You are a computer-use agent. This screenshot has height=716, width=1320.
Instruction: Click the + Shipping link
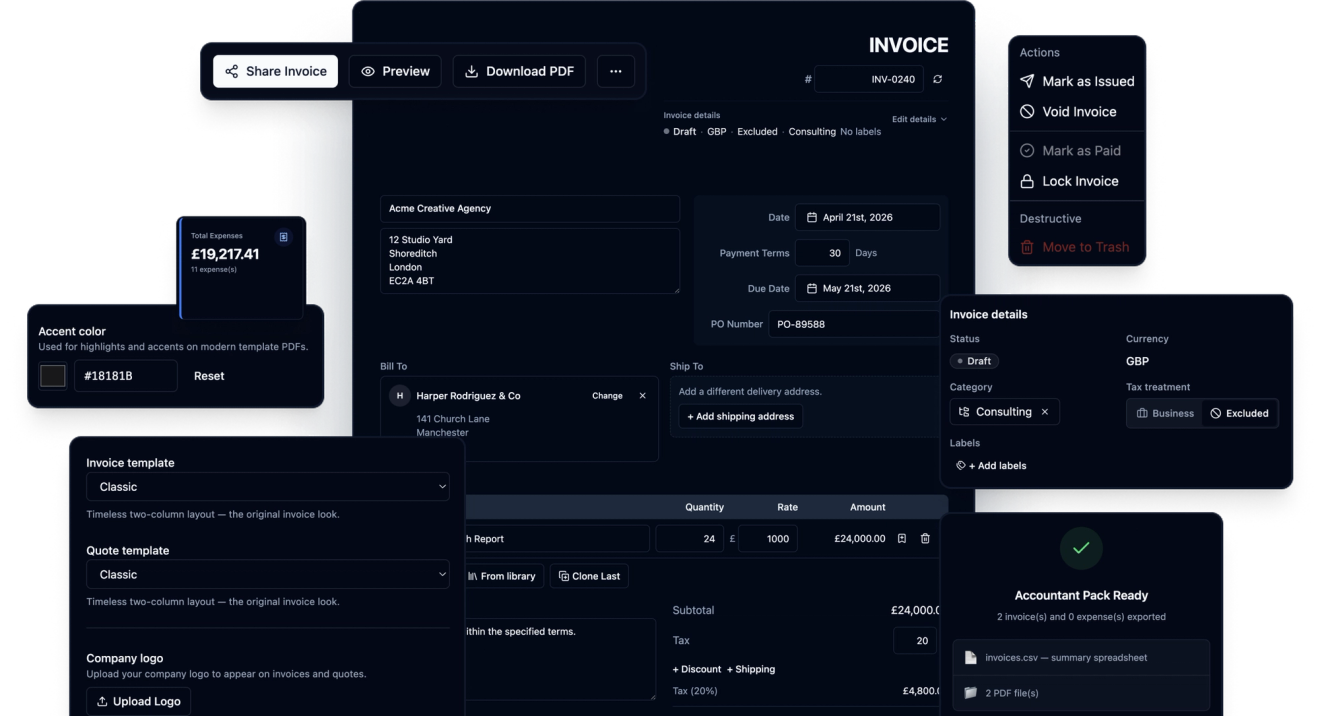751,669
